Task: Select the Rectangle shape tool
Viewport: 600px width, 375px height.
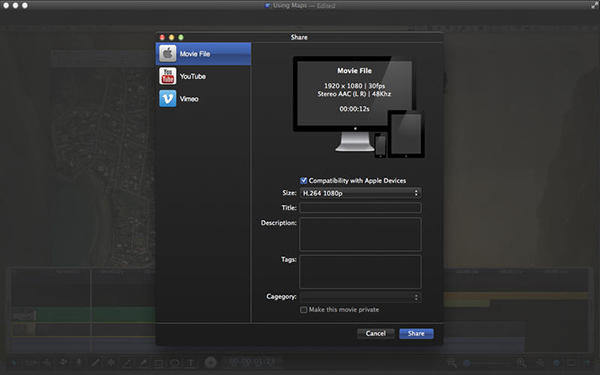Action: click(x=158, y=362)
